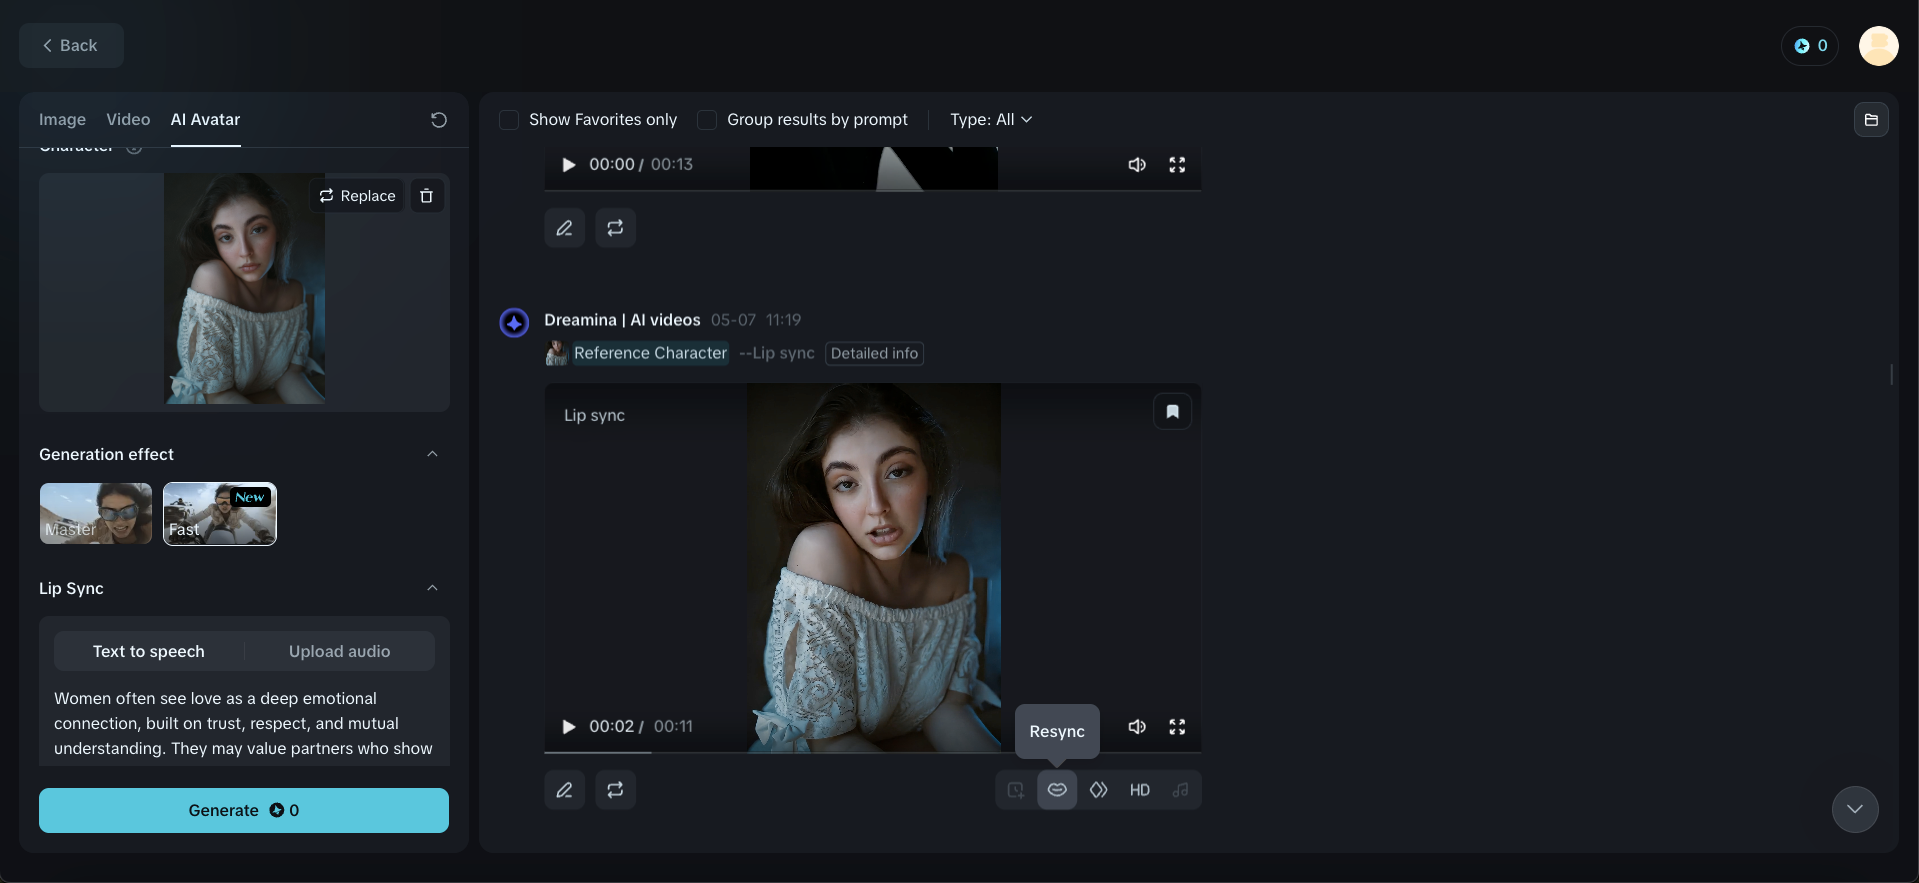The height and width of the screenshot is (883, 1919).
Task: Collapse the Generation effect section
Action: (432, 454)
